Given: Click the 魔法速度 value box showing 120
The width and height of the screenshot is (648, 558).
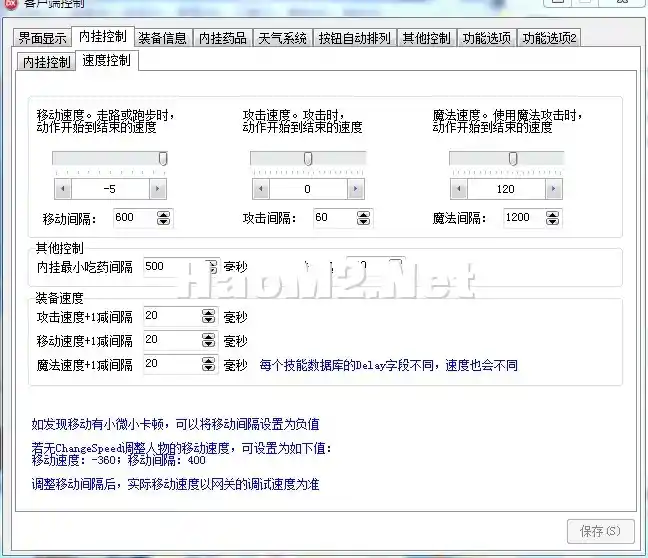Looking at the screenshot, I should [x=506, y=189].
